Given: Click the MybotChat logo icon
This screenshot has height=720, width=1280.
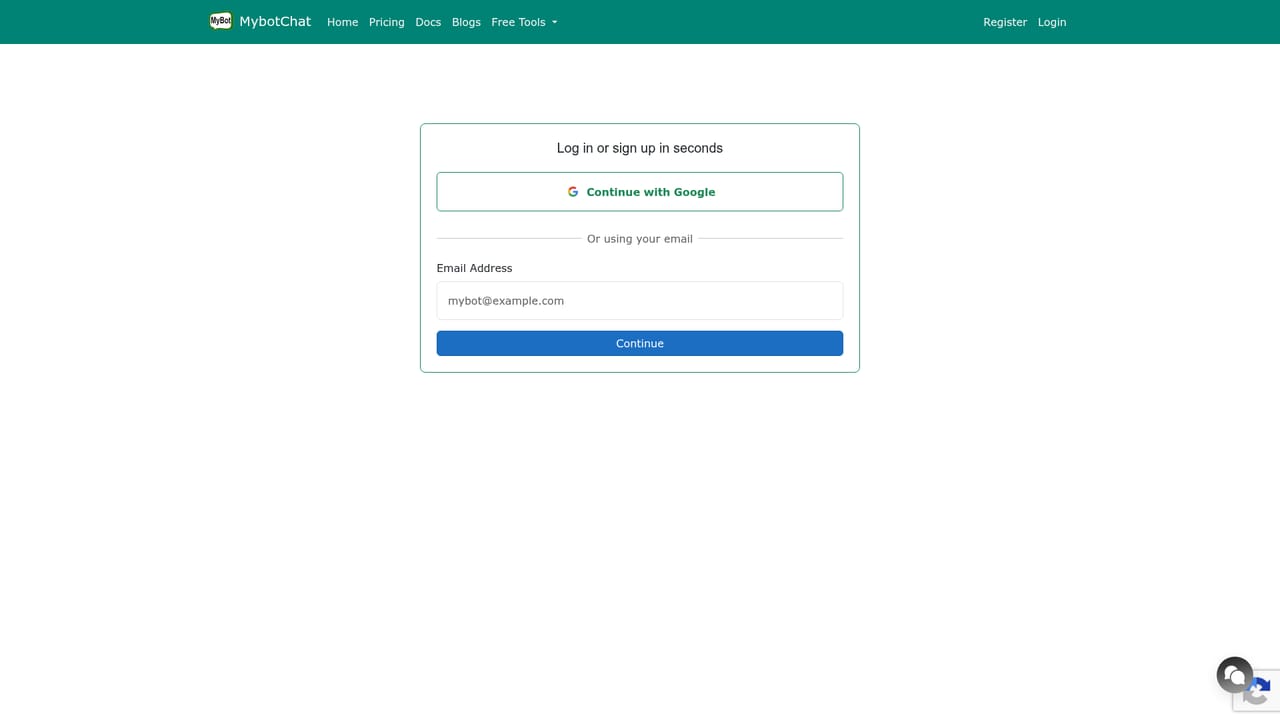Looking at the screenshot, I should click(x=220, y=21).
